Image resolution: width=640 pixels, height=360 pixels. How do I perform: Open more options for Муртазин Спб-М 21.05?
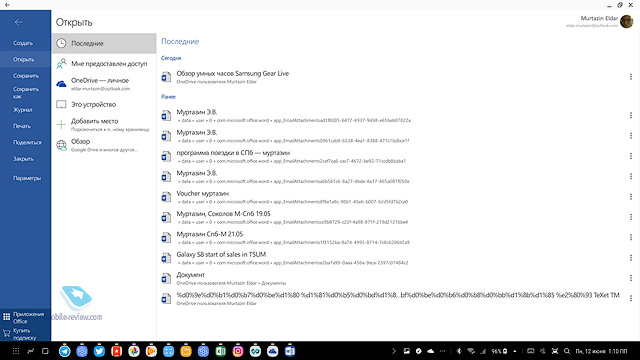631,237
